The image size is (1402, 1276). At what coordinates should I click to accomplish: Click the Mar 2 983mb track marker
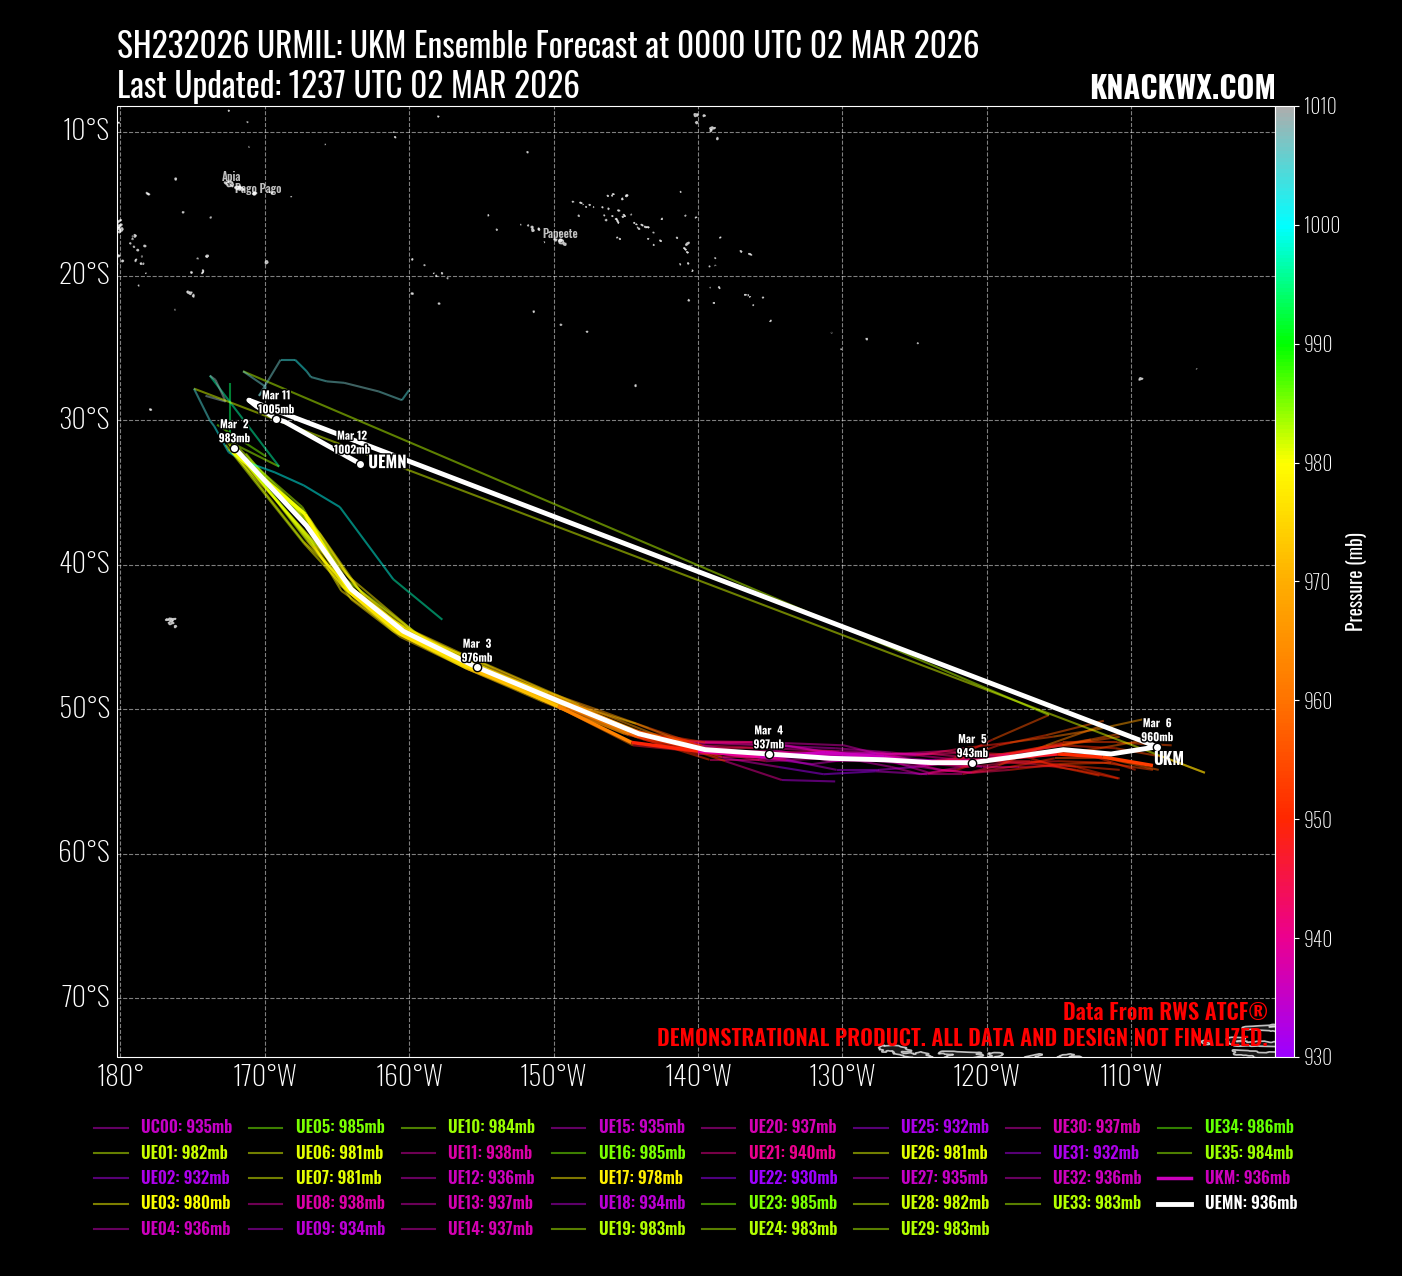[x=234, y=449]
